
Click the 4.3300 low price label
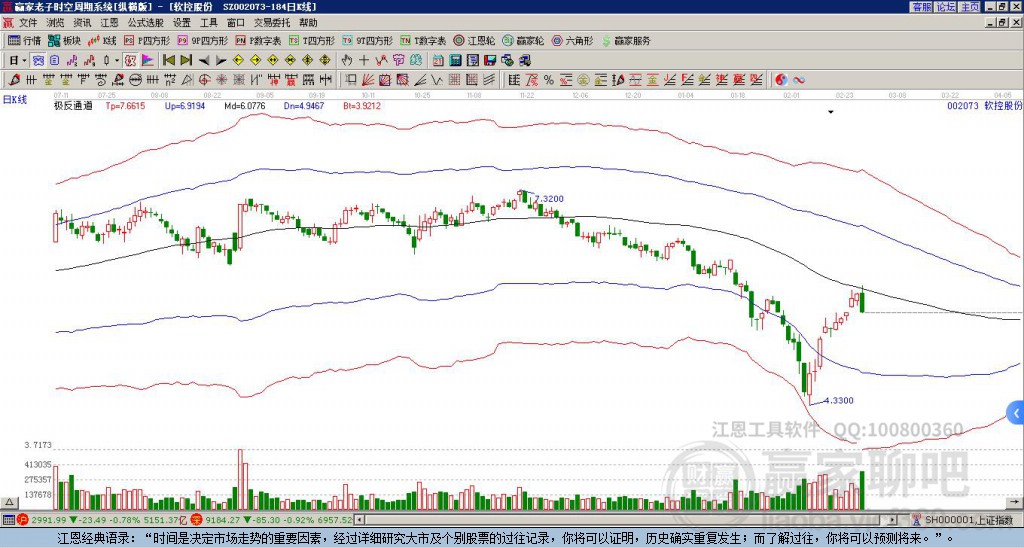coord(839,400)
